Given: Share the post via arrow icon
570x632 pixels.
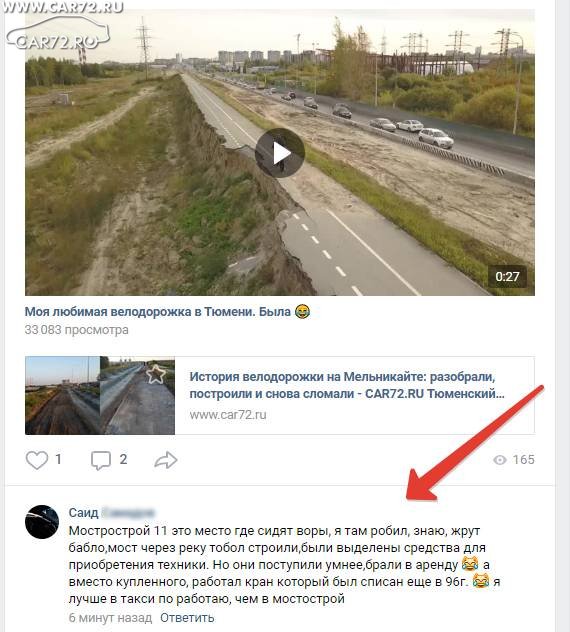Looking at the screenshot, I should [x=166, y=460].
